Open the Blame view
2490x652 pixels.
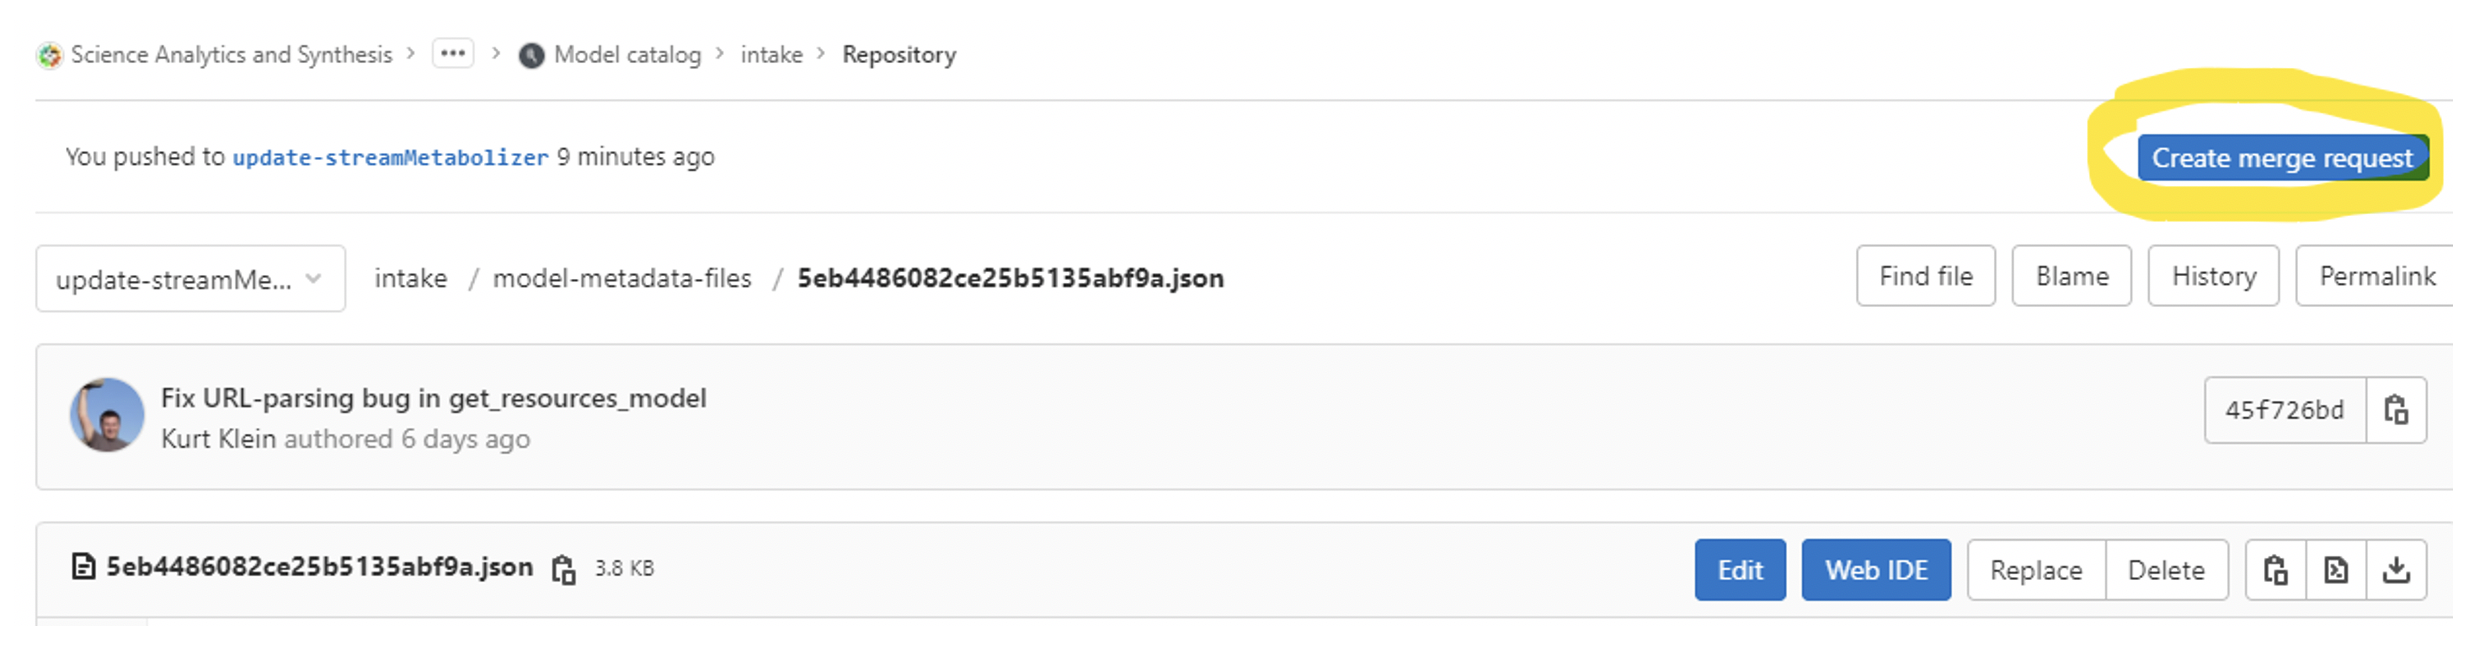click(x=2071, y=276)
